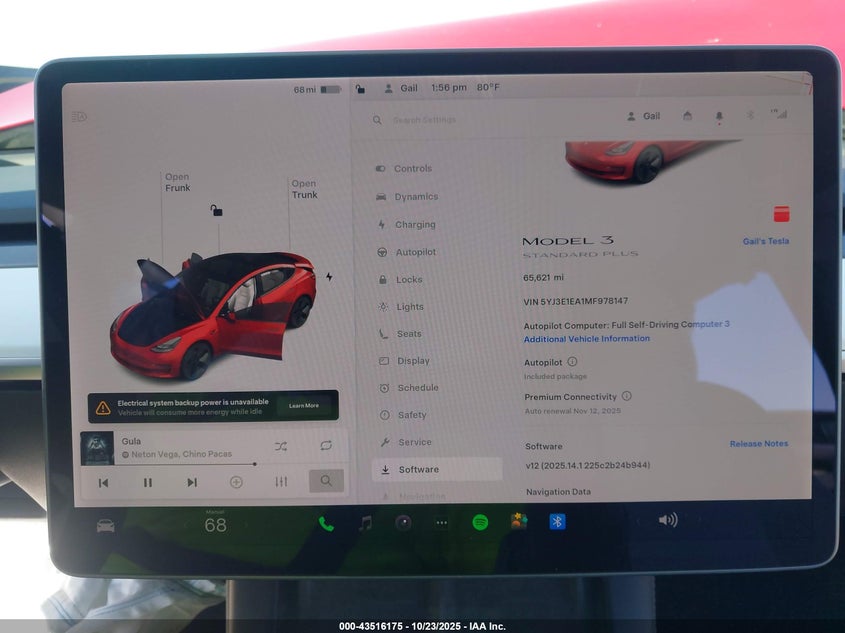
Task: Toggle repeat for the current song
Action: pos(326,446)
